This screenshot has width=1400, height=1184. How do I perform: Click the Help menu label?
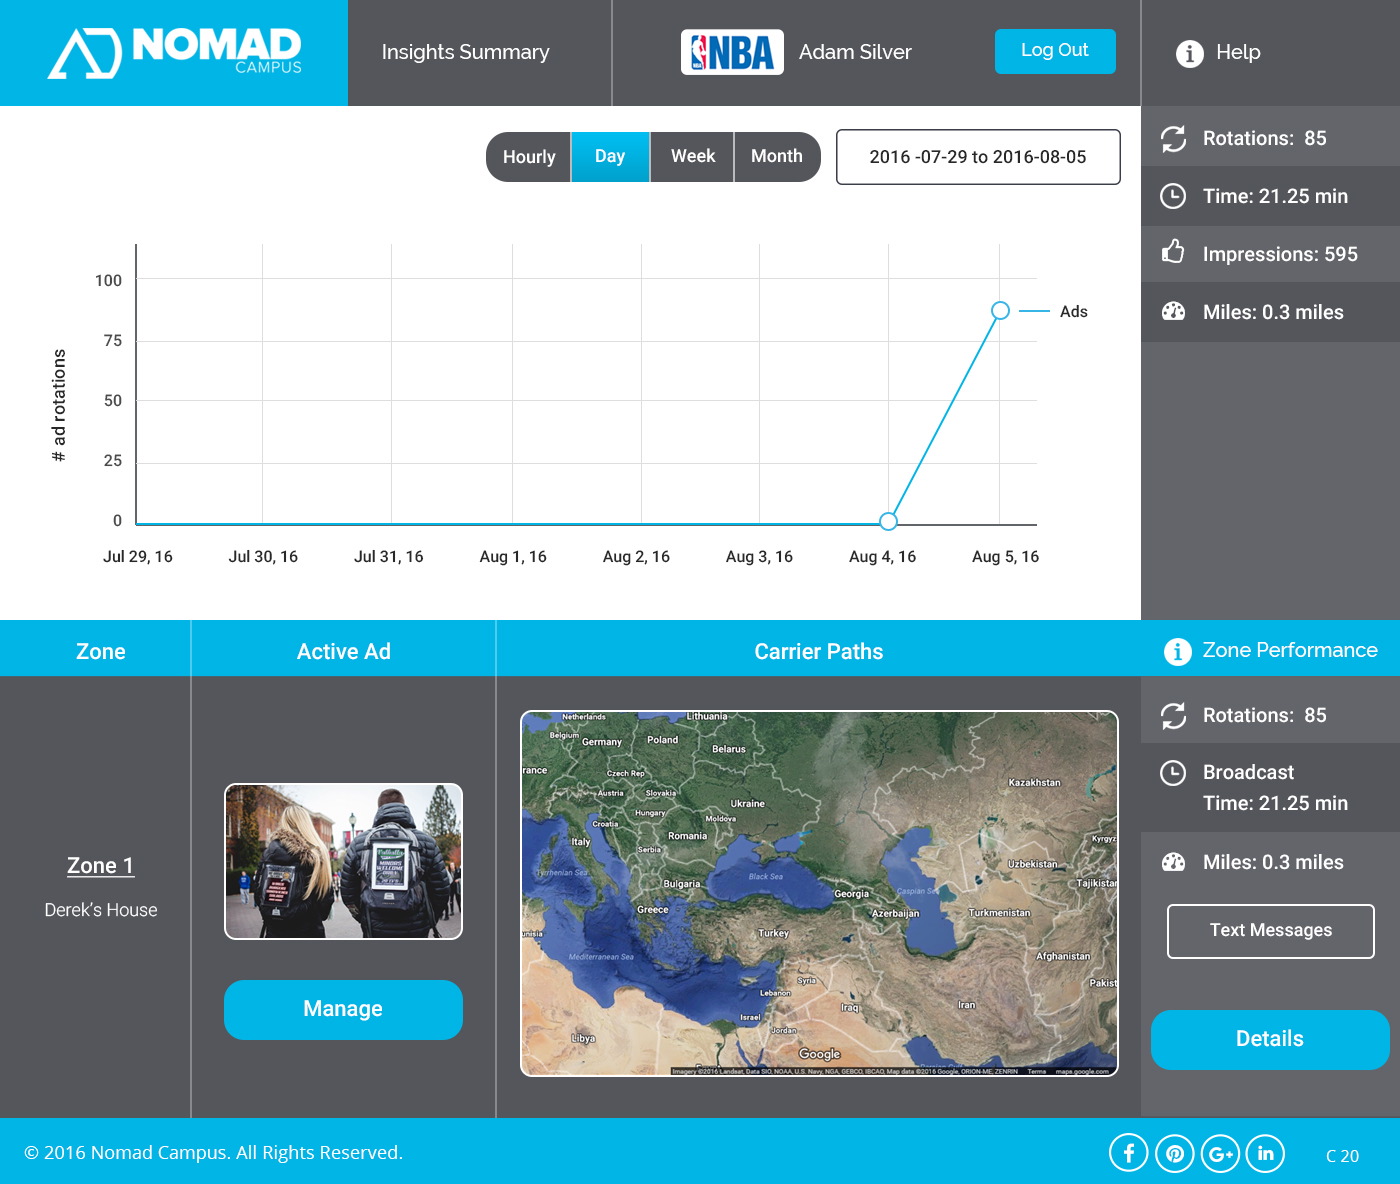pyautogui.click(x=1238, y=52)
